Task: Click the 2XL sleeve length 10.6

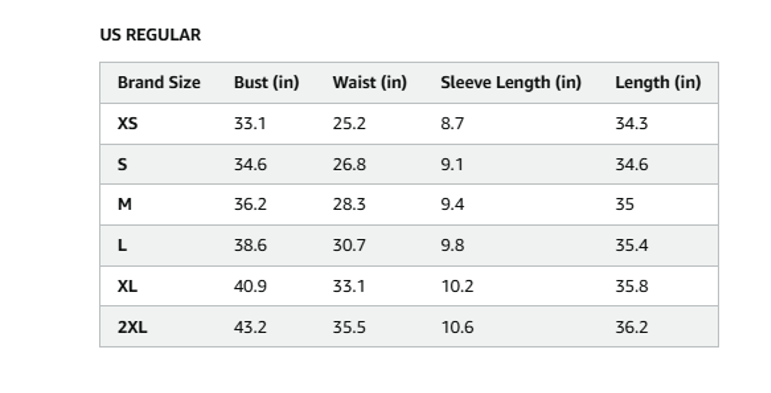Action: 457,327
